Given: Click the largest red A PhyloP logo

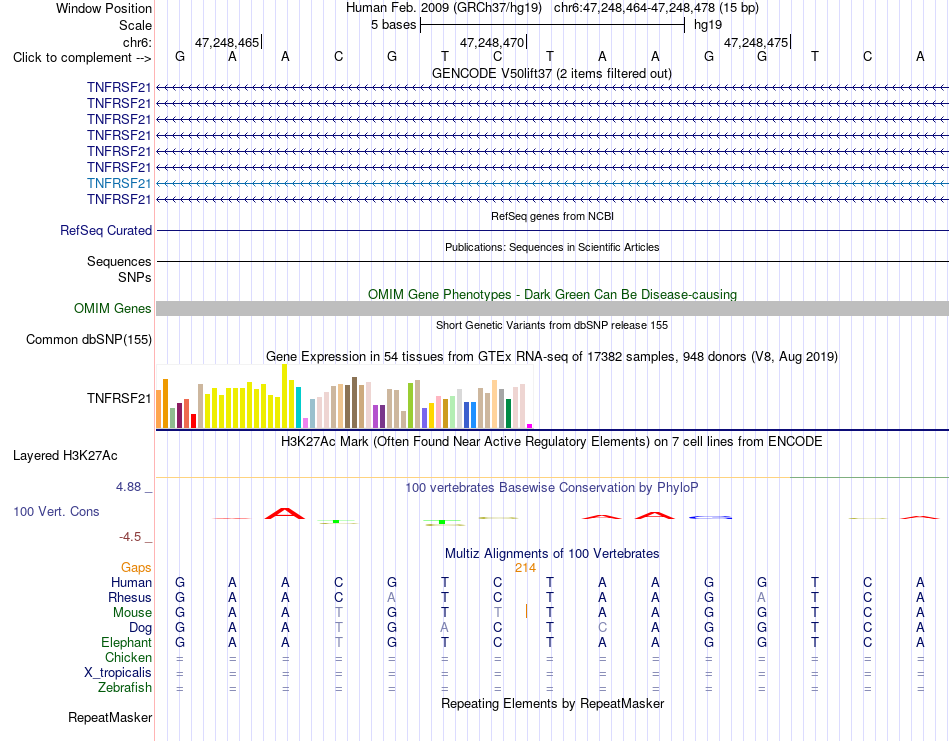Looking at the screenshot, I should click(x=285, y=513).
